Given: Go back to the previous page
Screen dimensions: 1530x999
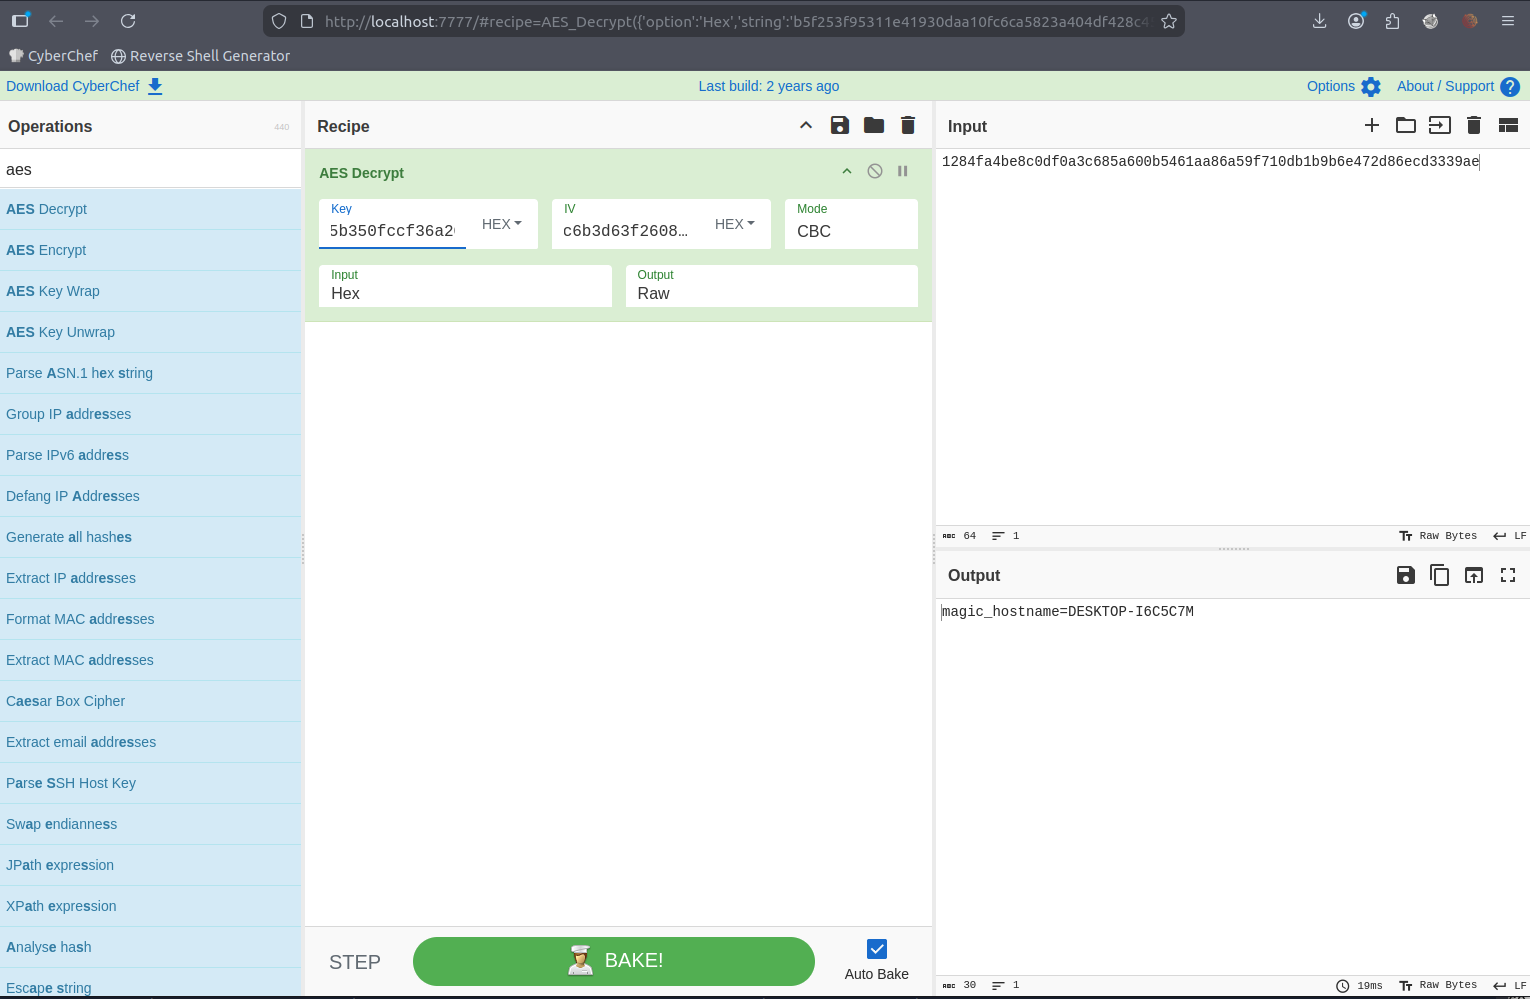Looking at the screenshot, I should point(56,21).
